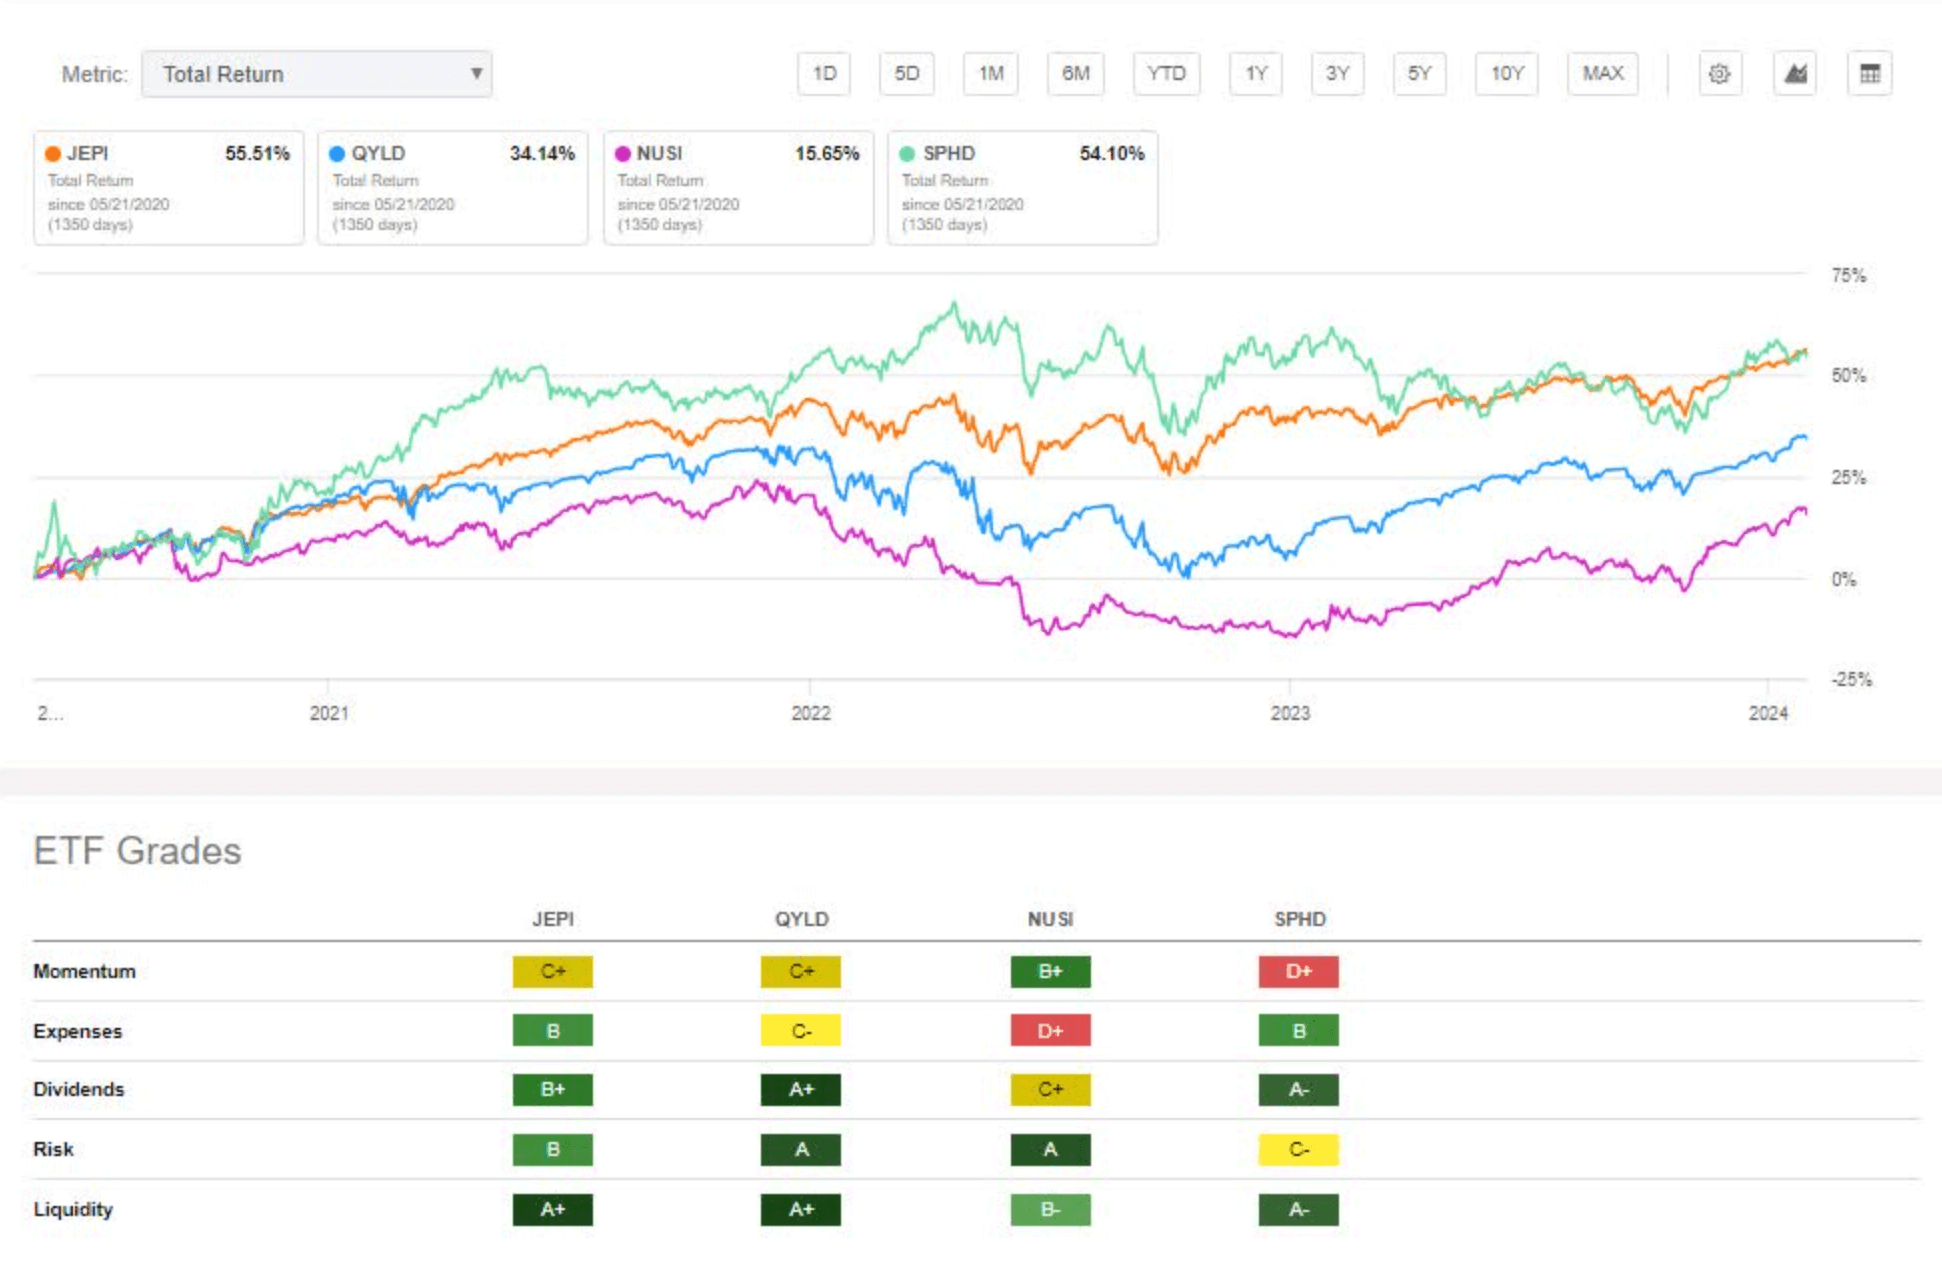This screenshot has height=1268, width=1942.
Task: Select the 1Y time range
Action: point(1256,74)
